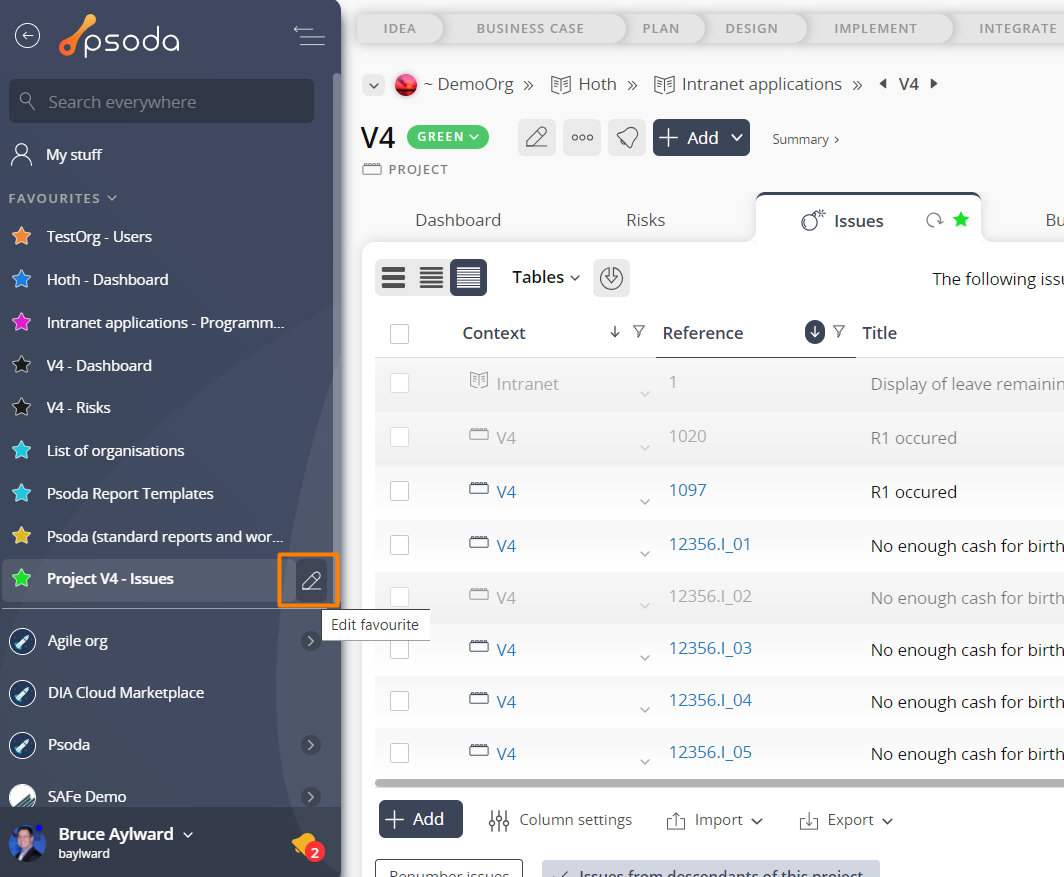
Task: Open the breadcrumb dropdown chevron
Action: pos(373,86)
